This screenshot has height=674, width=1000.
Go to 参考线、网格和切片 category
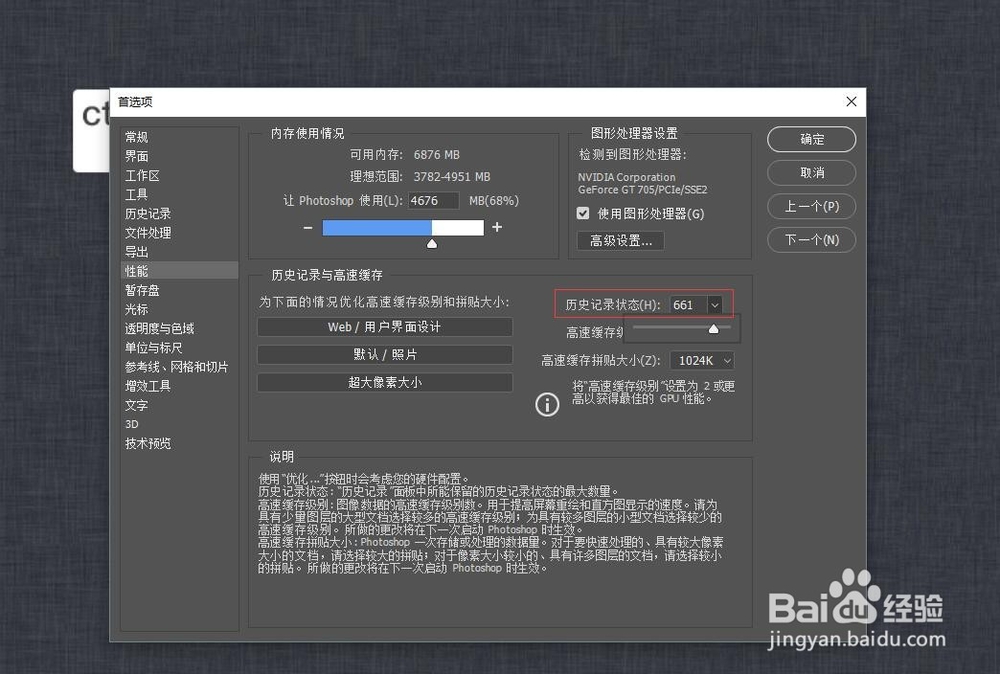pyautogui.click(x=177, y=367)
